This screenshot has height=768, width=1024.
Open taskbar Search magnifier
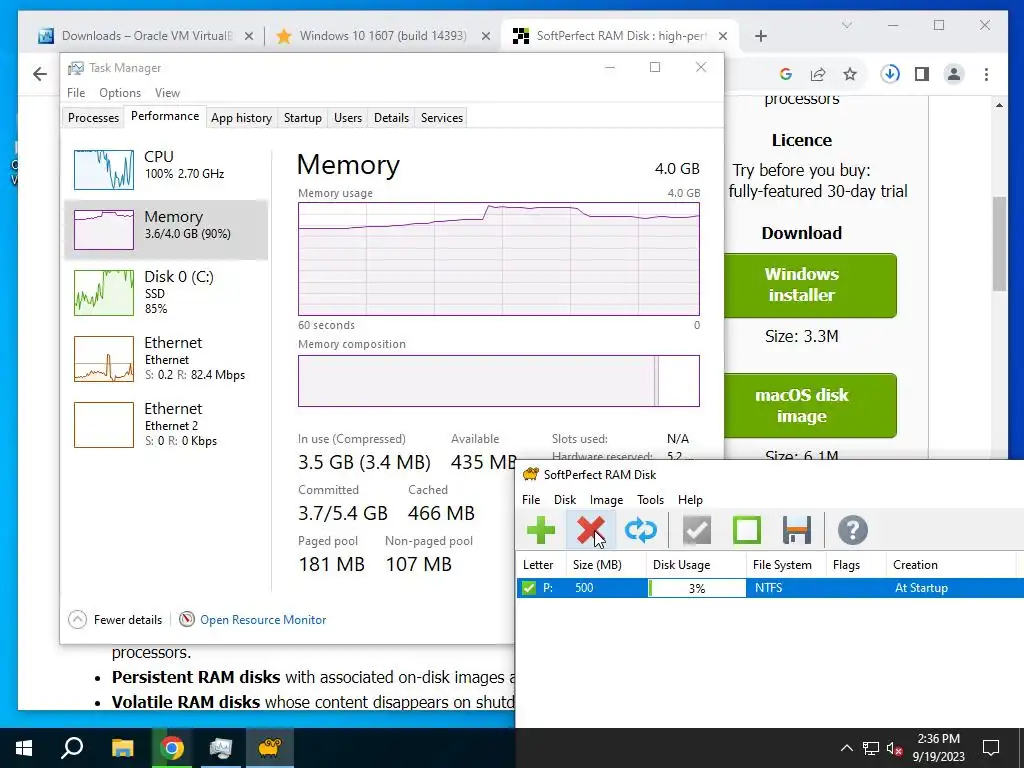72,748
